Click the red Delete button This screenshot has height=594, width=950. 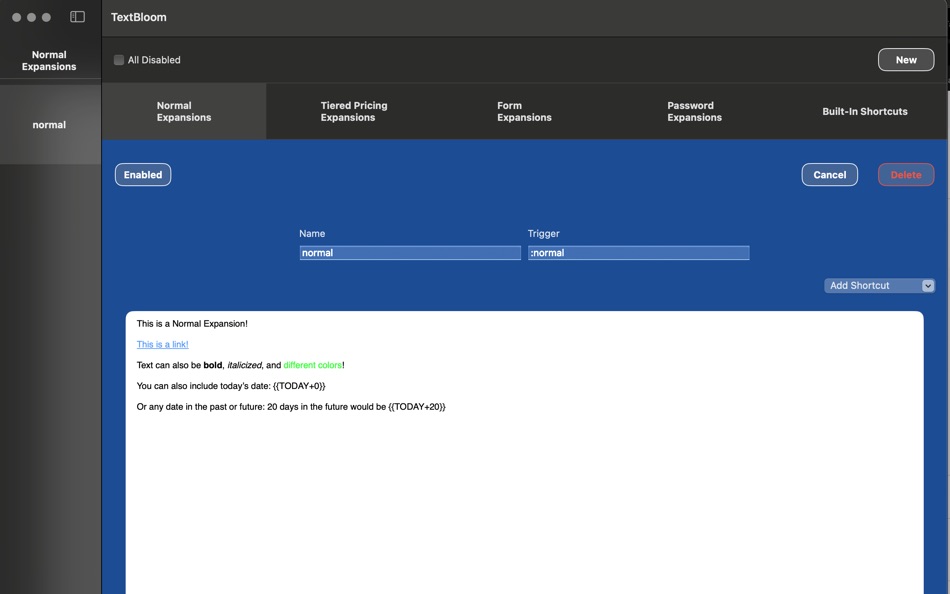tap(906, 175)
